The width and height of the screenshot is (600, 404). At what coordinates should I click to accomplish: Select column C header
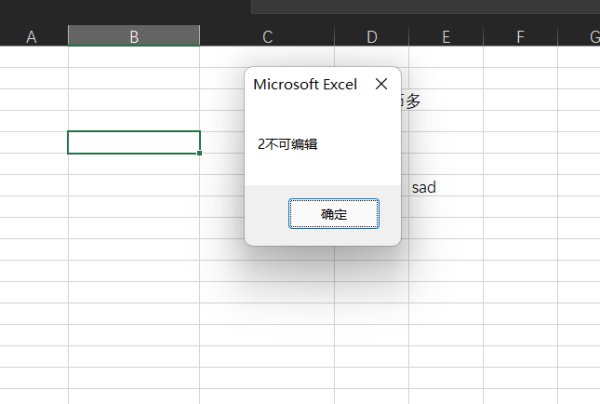[x=267, y=37]
